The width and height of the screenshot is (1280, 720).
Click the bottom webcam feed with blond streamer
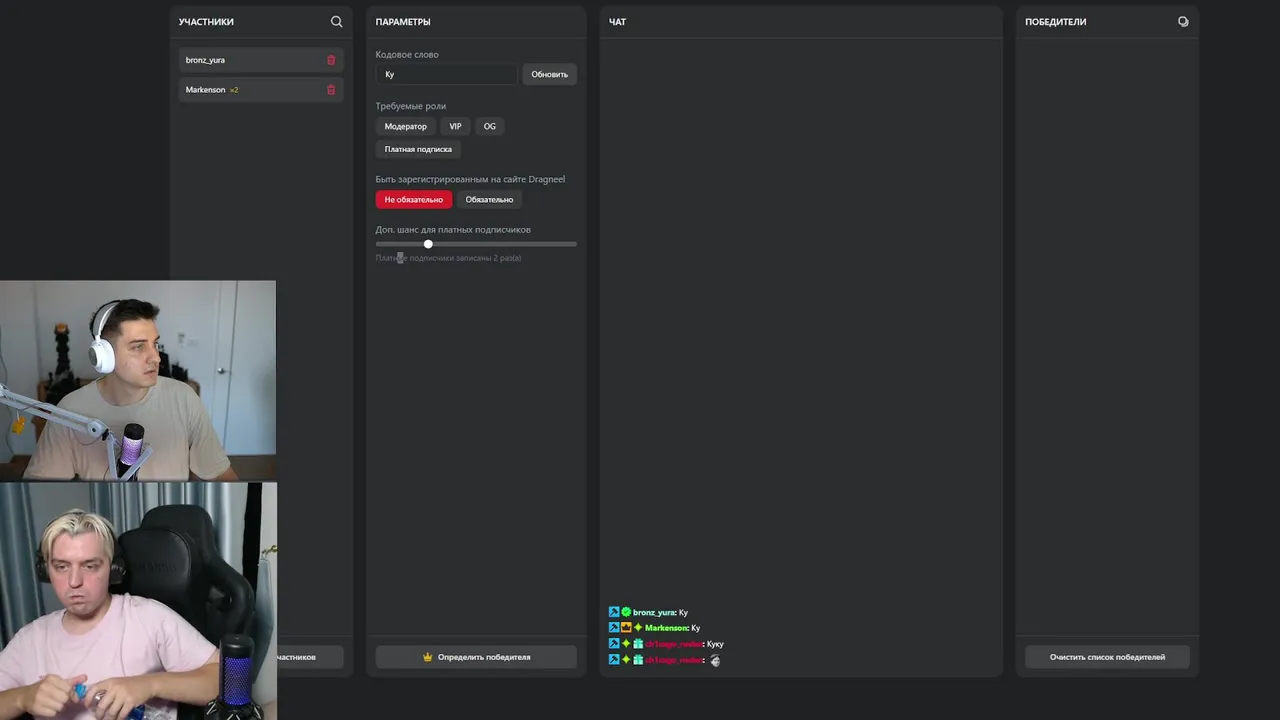point(138,601)
